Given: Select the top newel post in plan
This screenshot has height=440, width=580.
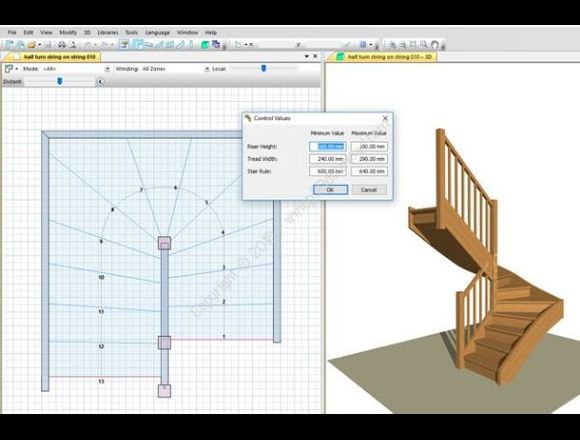Looking at the screenshot, I should coord(165,243).
